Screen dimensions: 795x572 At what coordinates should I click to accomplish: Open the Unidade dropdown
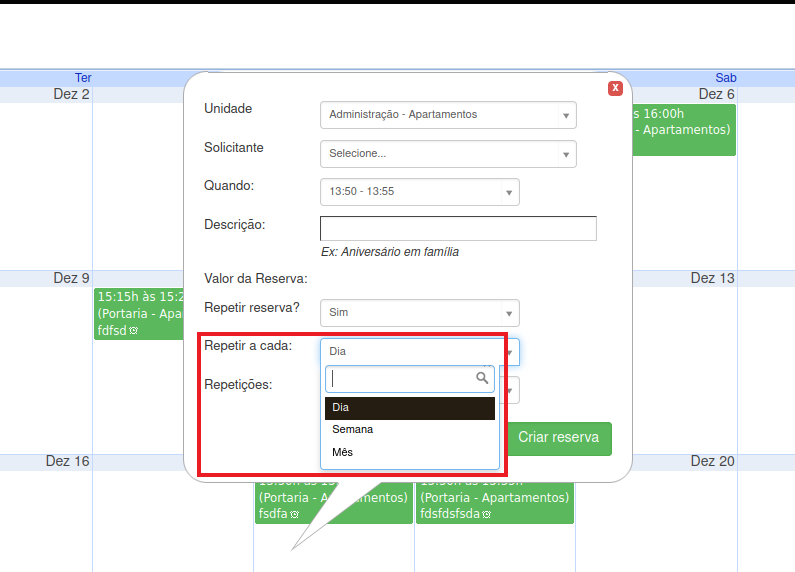(x=448, y=115)
